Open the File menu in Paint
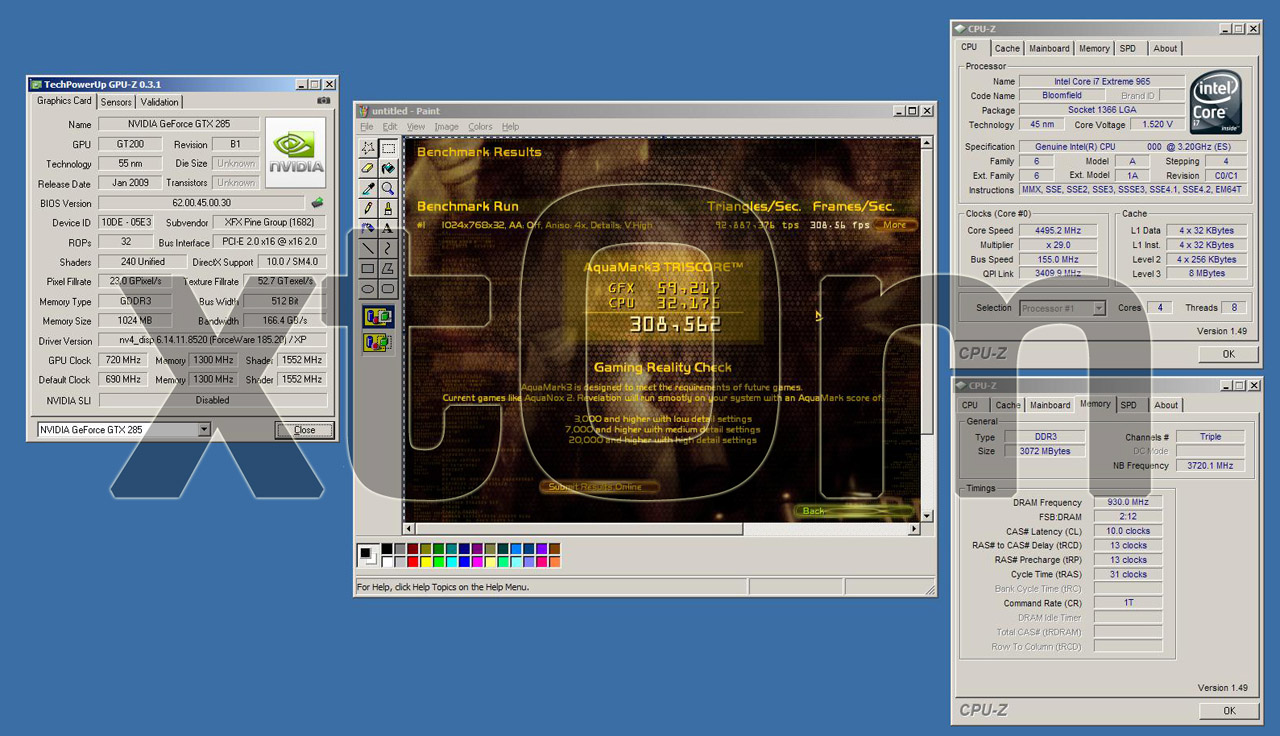 point(366,127)
